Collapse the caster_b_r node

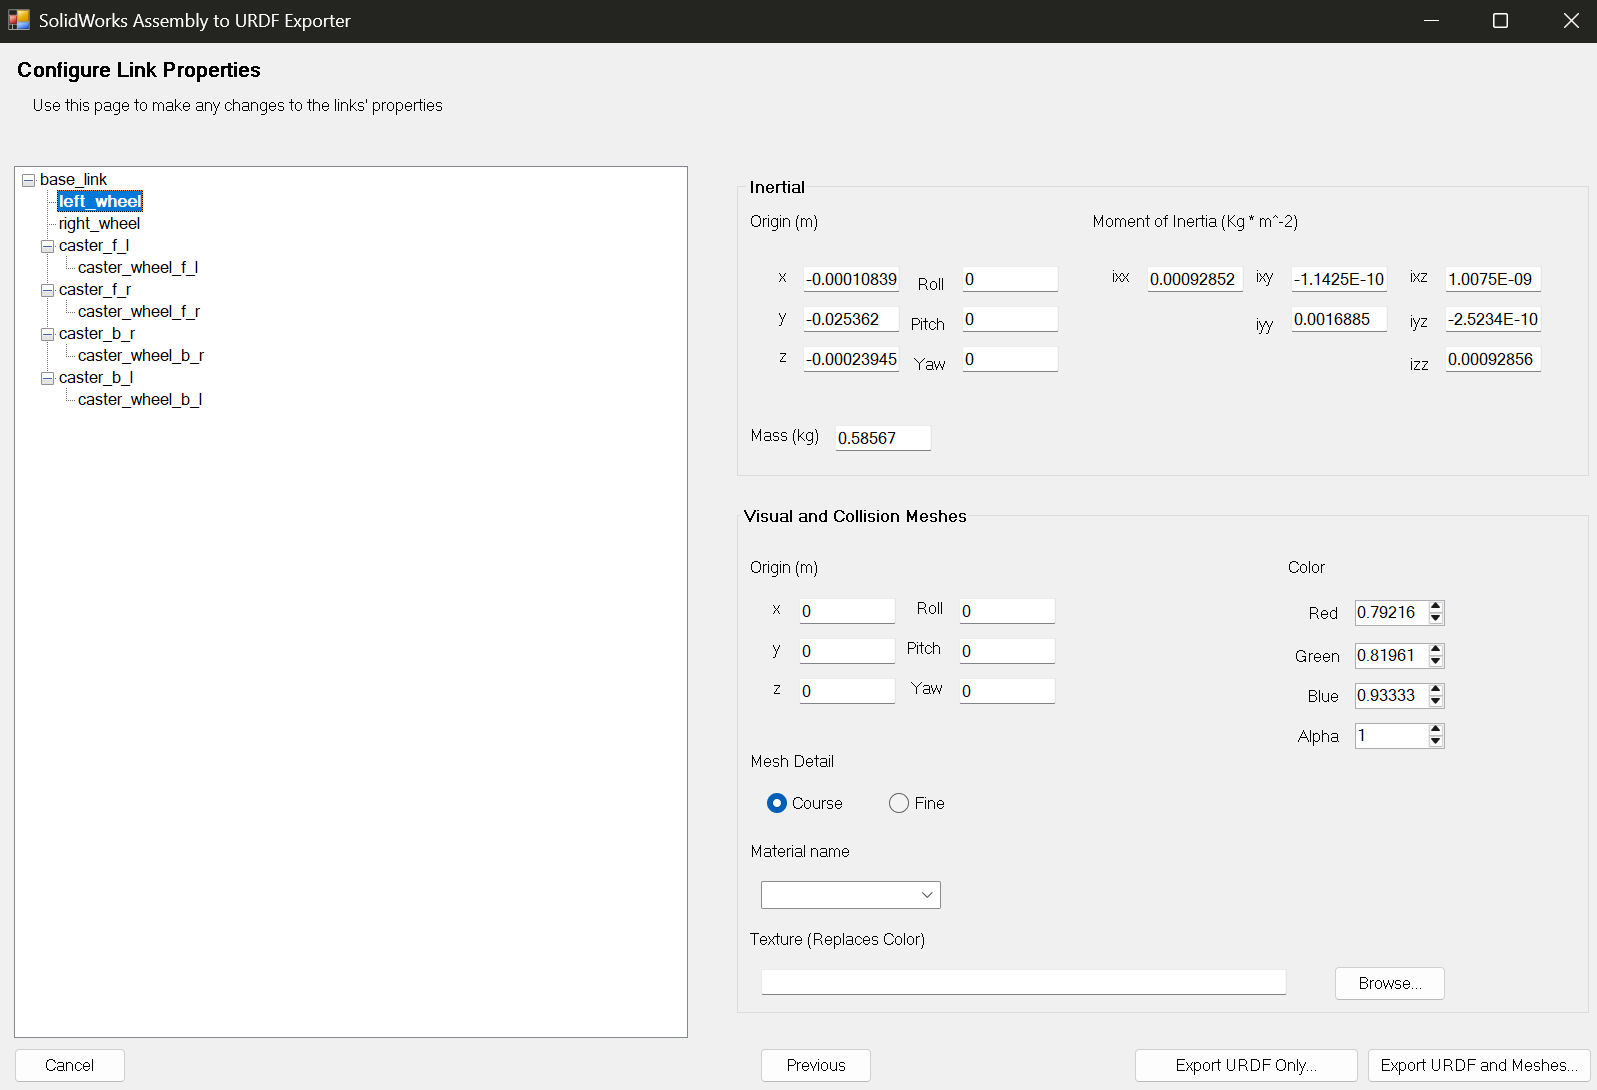coord(47,334)
